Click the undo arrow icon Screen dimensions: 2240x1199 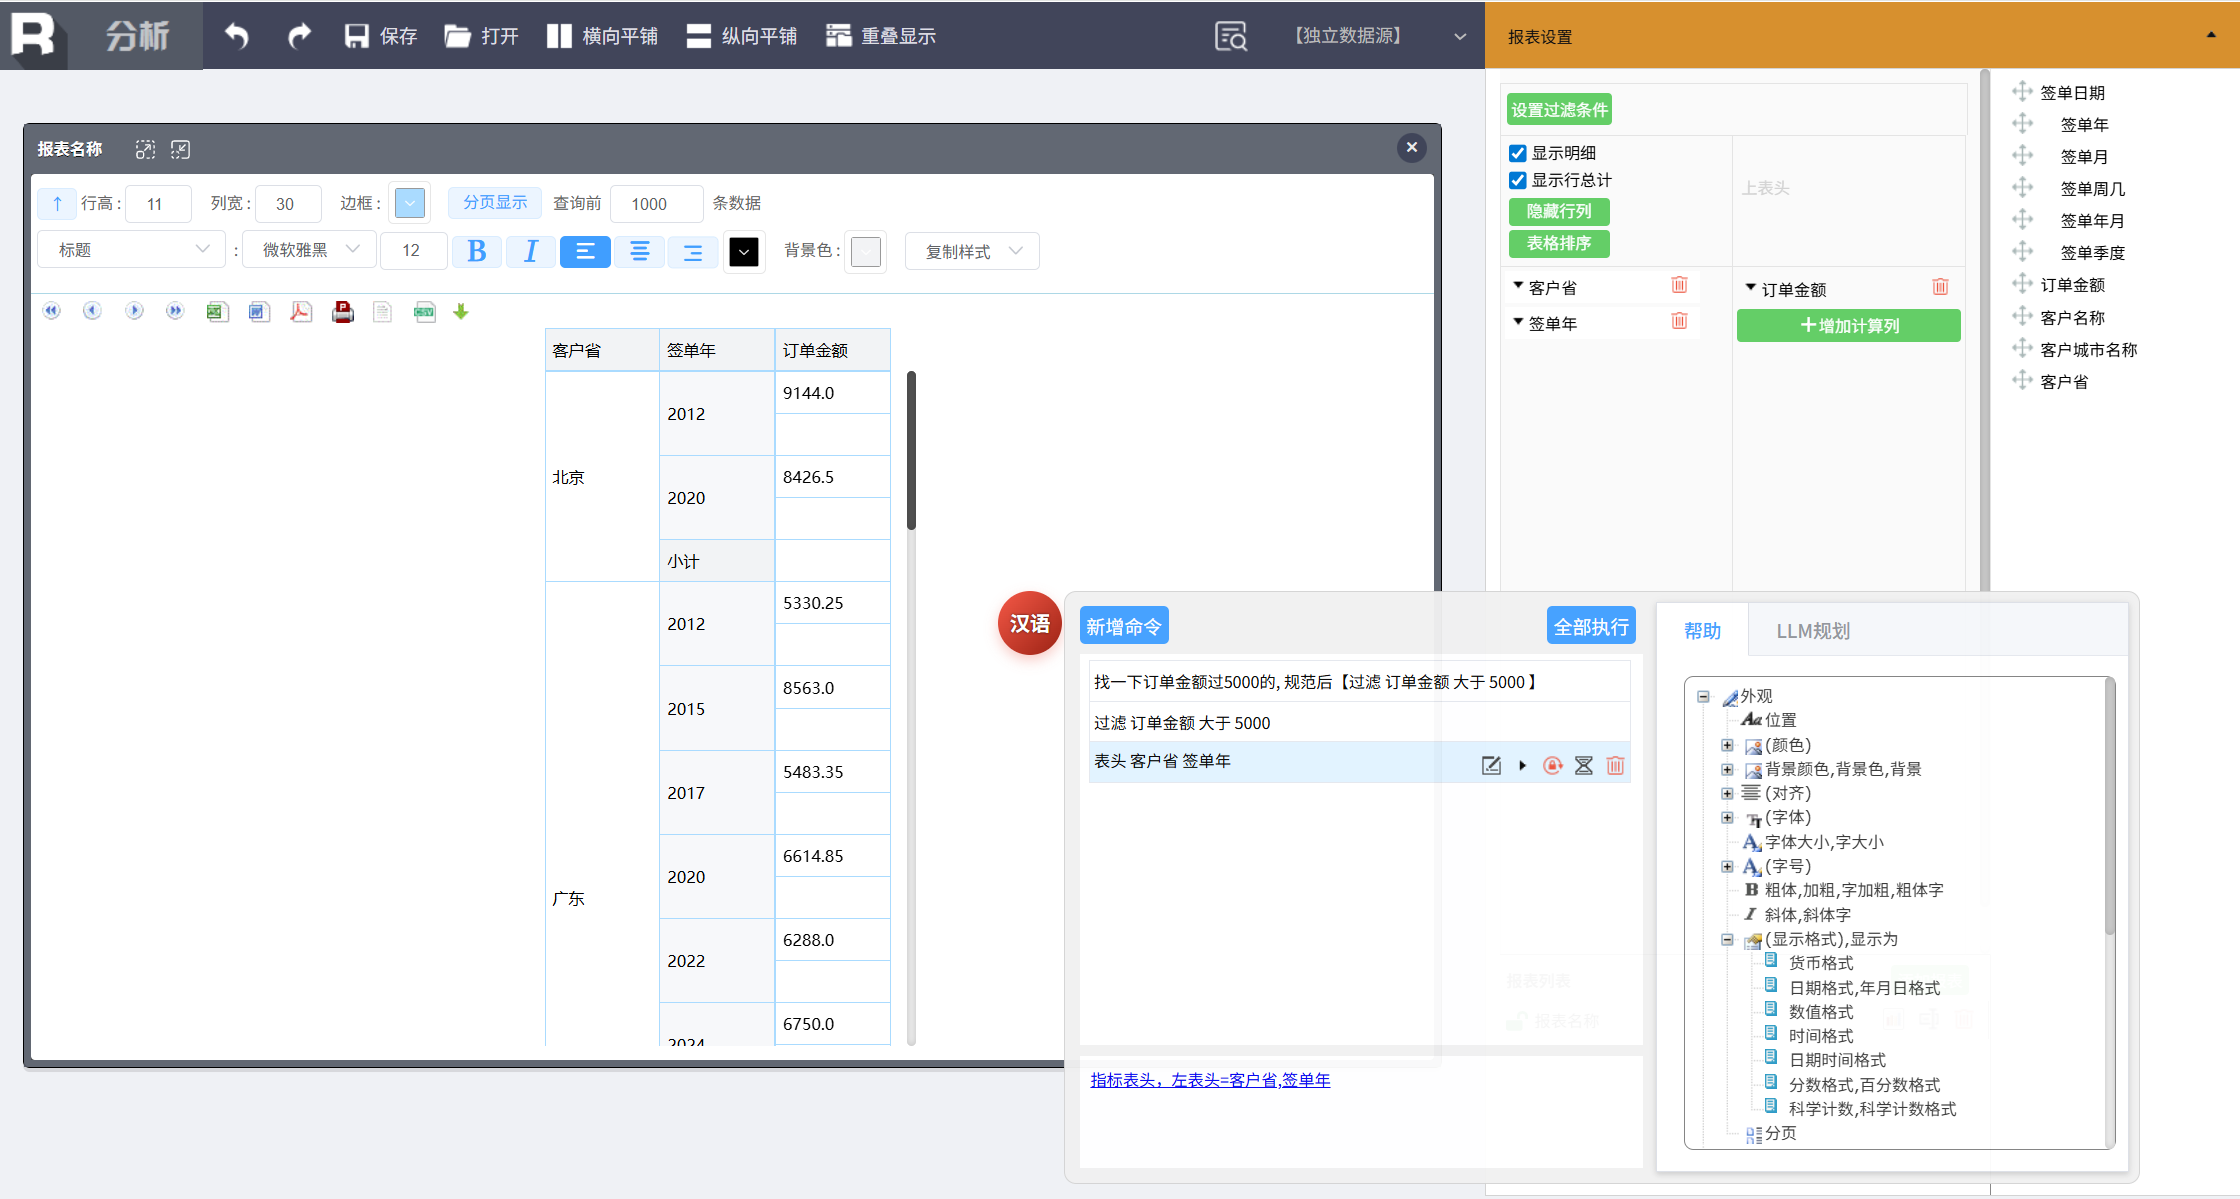(236, 36)
